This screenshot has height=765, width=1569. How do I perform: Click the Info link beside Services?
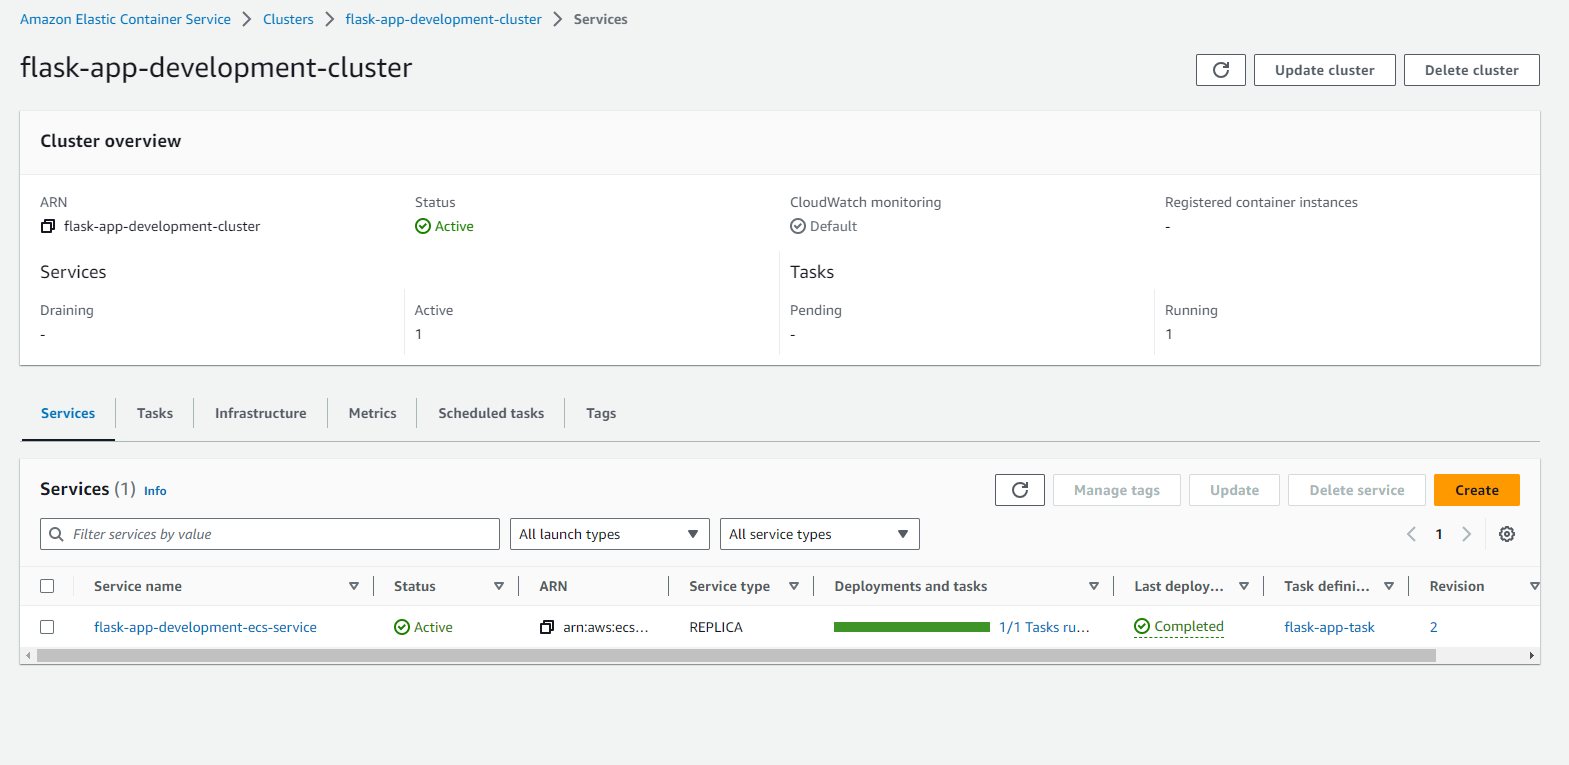coord(155,491)
